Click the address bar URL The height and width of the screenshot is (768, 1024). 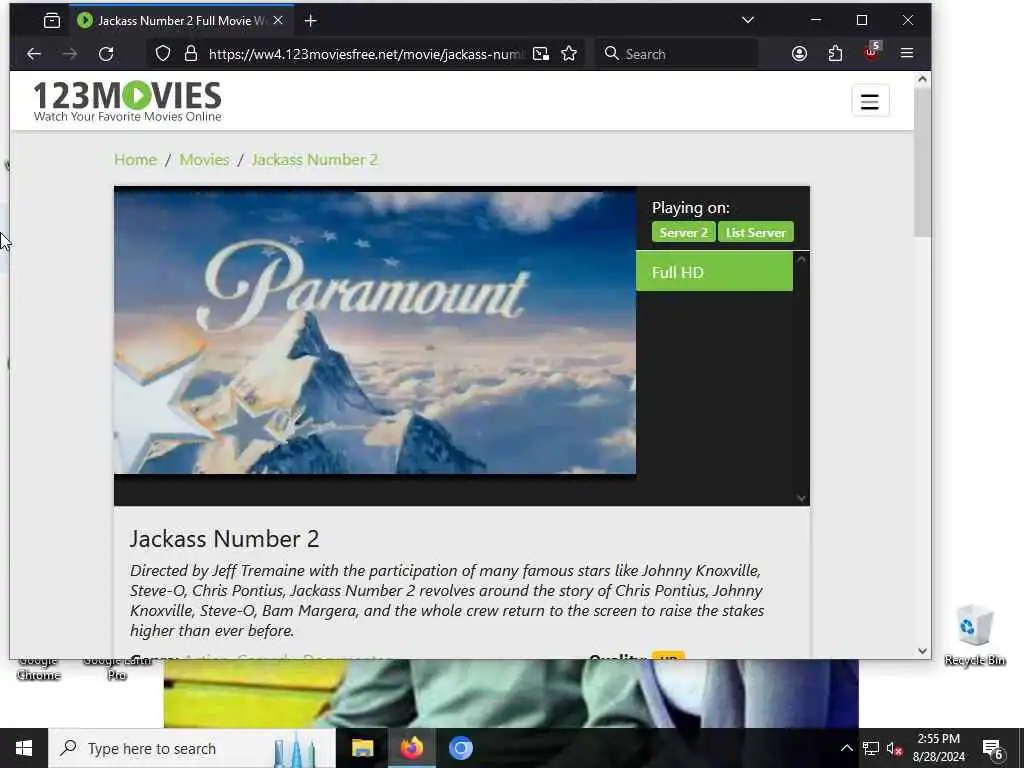366,54
